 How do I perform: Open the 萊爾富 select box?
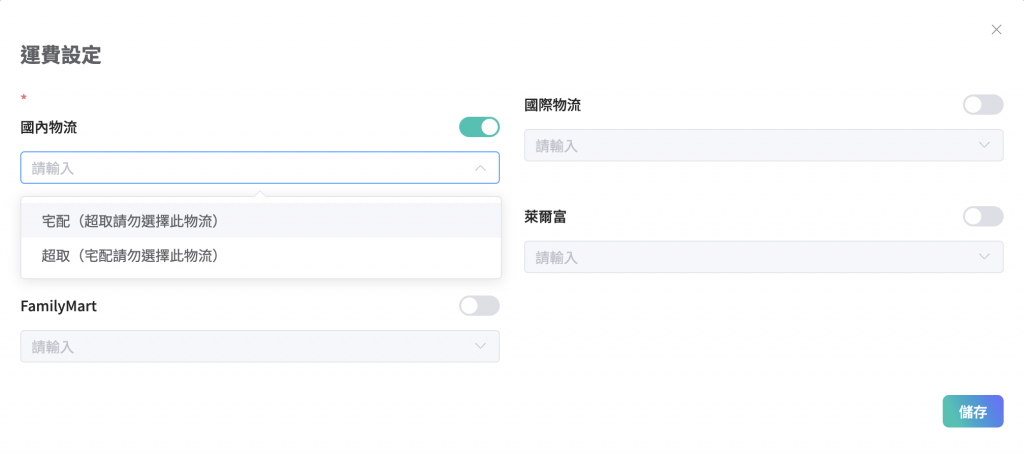[x=750, y=257]
